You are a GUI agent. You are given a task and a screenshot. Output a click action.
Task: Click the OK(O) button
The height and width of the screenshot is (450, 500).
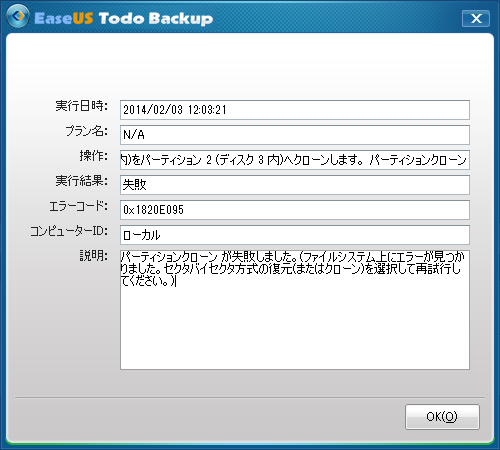click(442, 417)
